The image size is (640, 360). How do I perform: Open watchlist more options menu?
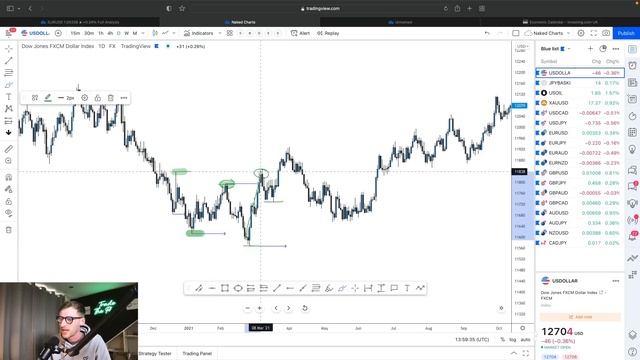pos(616,49)
